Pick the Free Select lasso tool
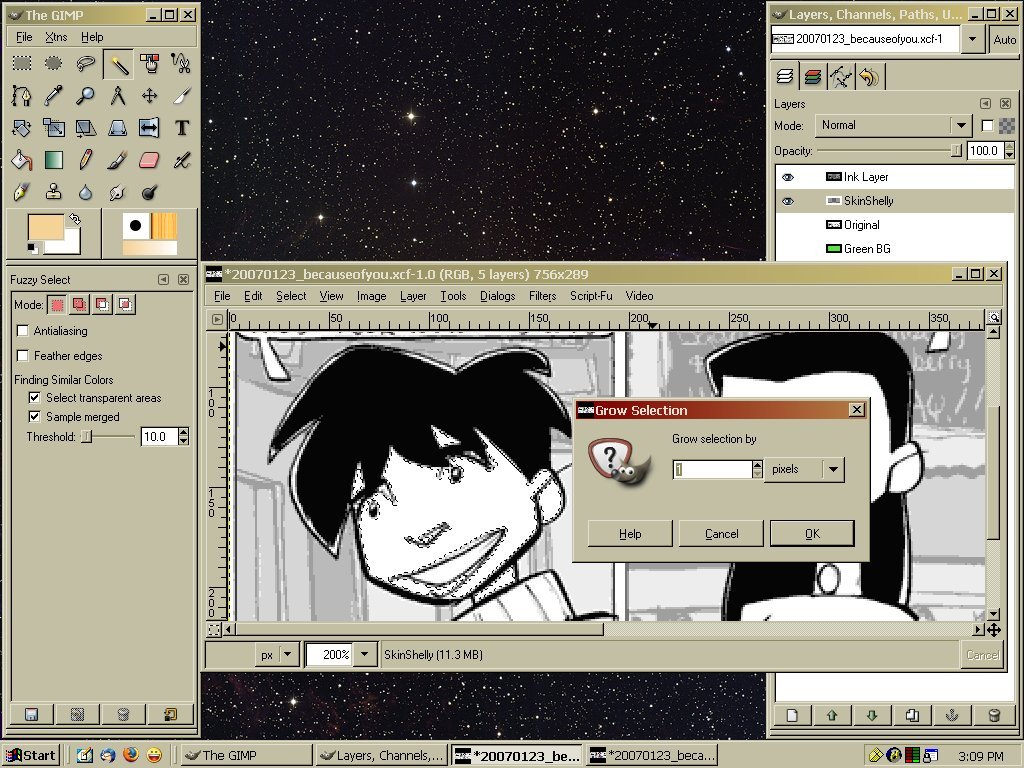 tap(86, 63)
